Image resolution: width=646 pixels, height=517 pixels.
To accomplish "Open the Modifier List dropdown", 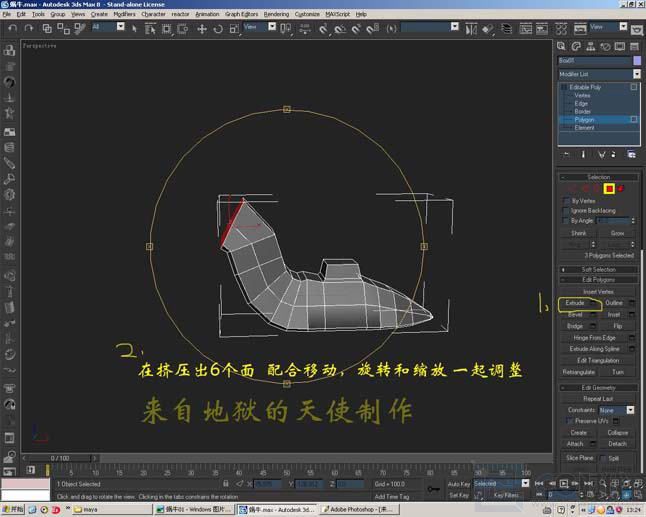I will pos(637,74).
